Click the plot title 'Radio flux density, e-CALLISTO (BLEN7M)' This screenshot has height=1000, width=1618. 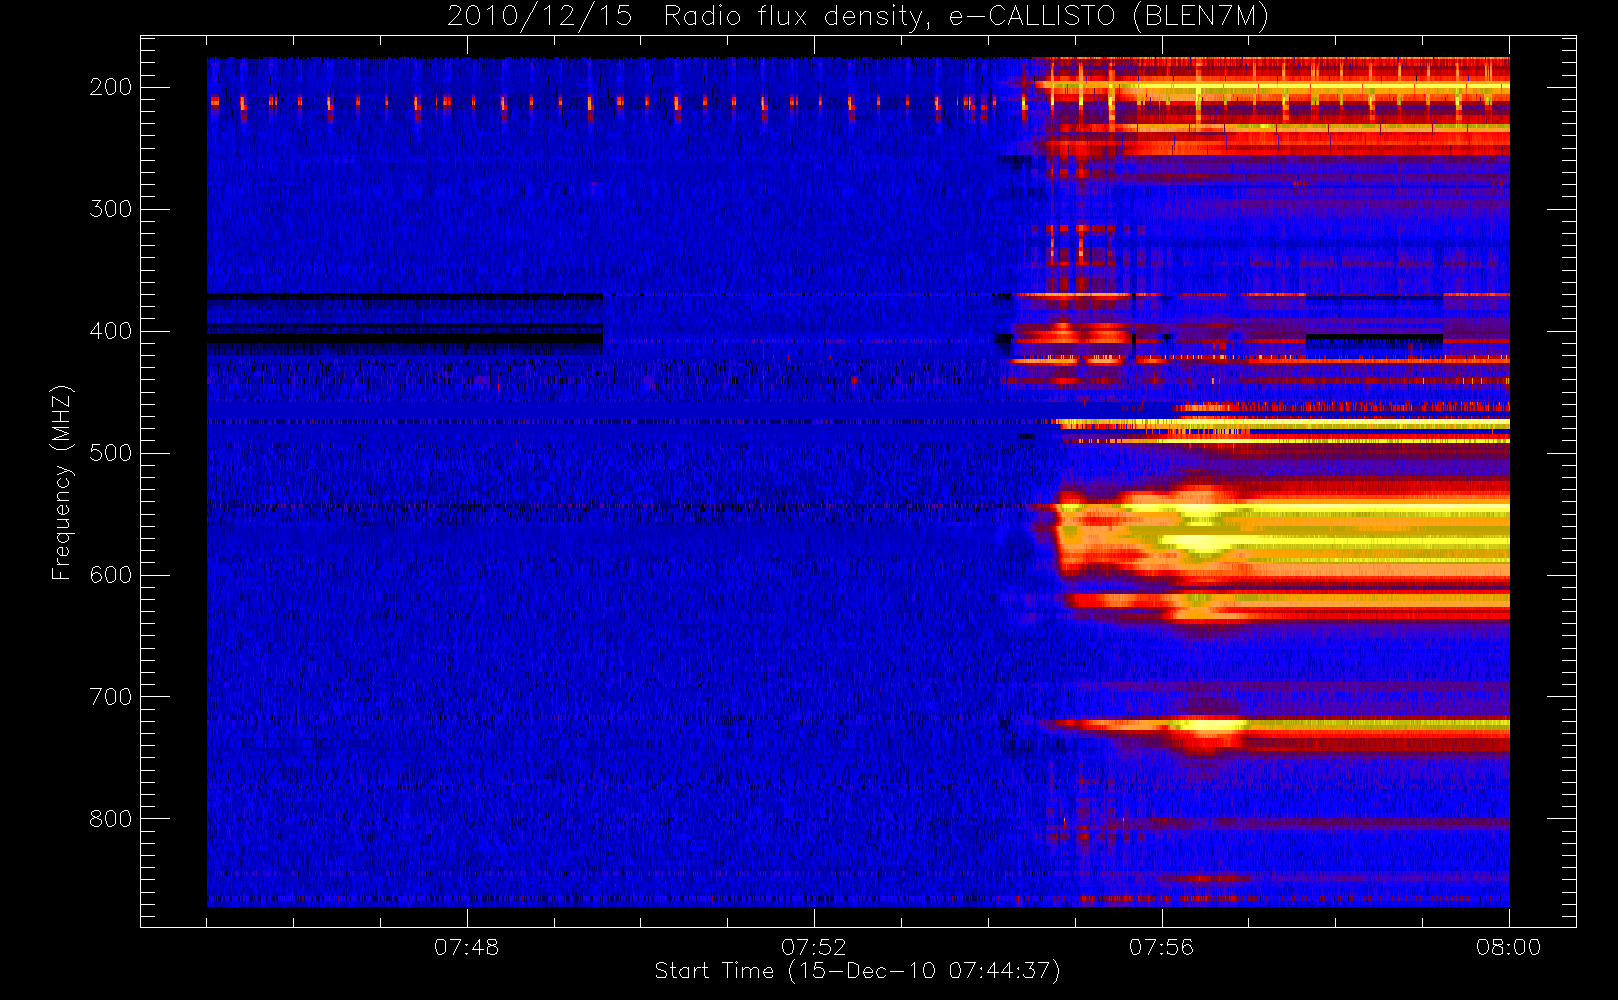click(x=966, y=17)
